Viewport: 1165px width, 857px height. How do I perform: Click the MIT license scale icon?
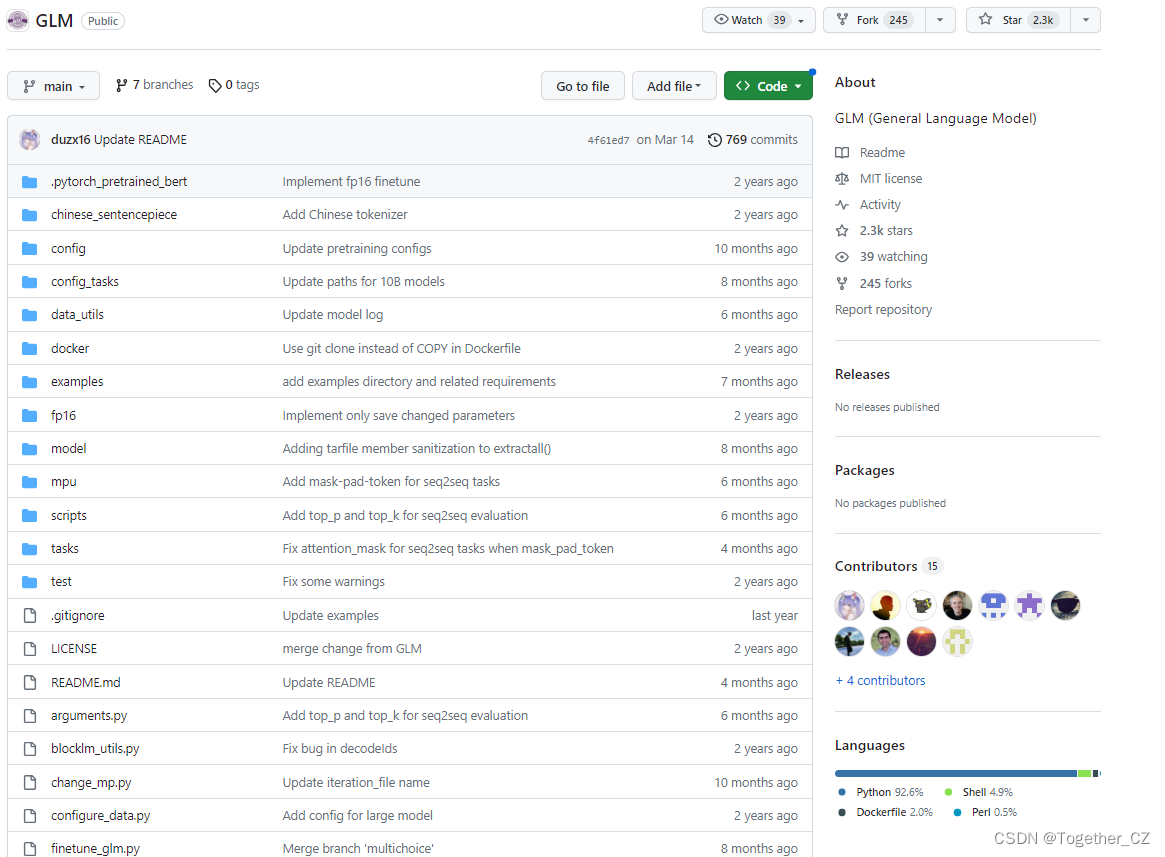click(x=842, y=178)
